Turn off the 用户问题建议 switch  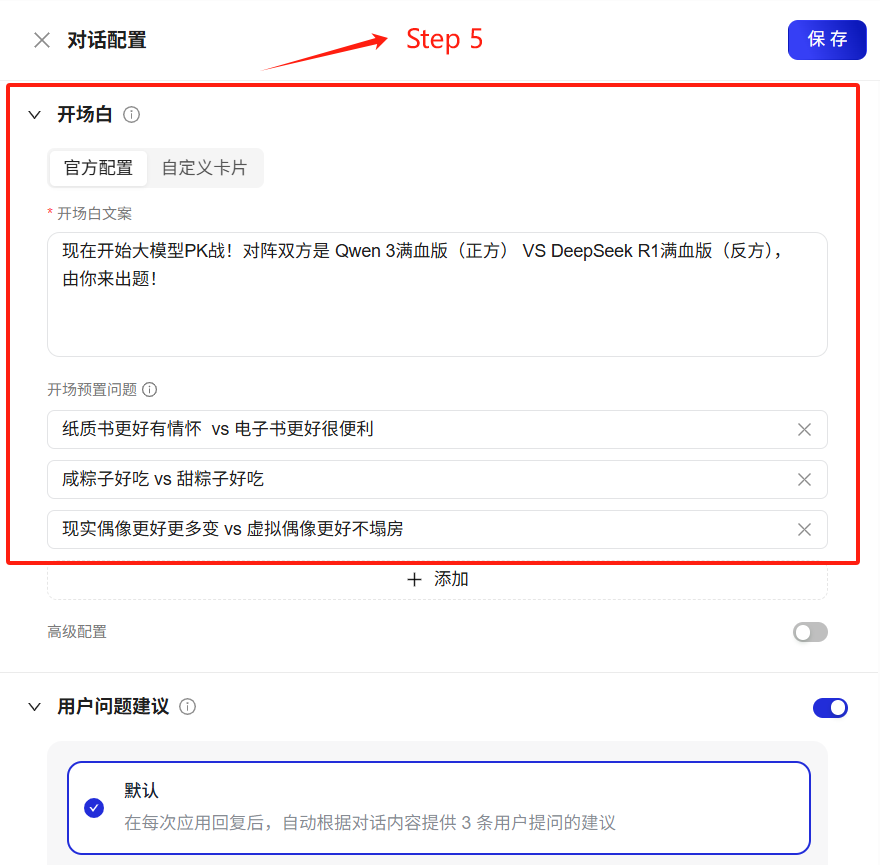pyautogui.click(x=830, y=707)
